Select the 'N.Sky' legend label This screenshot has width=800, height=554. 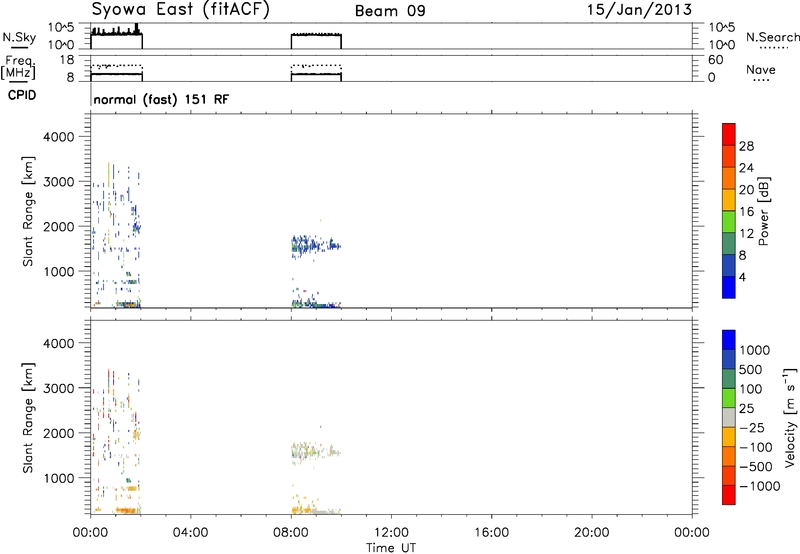(19, 38)
